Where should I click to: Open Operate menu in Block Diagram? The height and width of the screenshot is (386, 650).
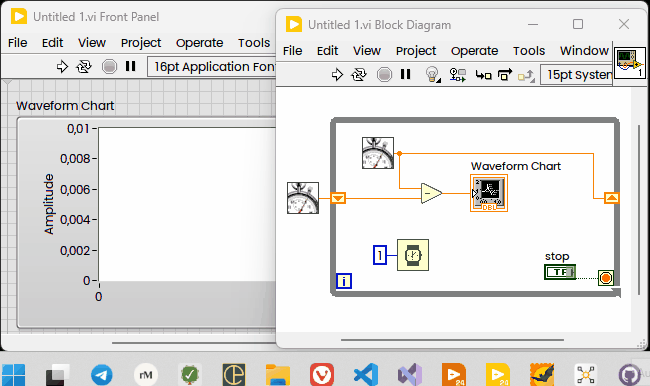coord(474,51)
